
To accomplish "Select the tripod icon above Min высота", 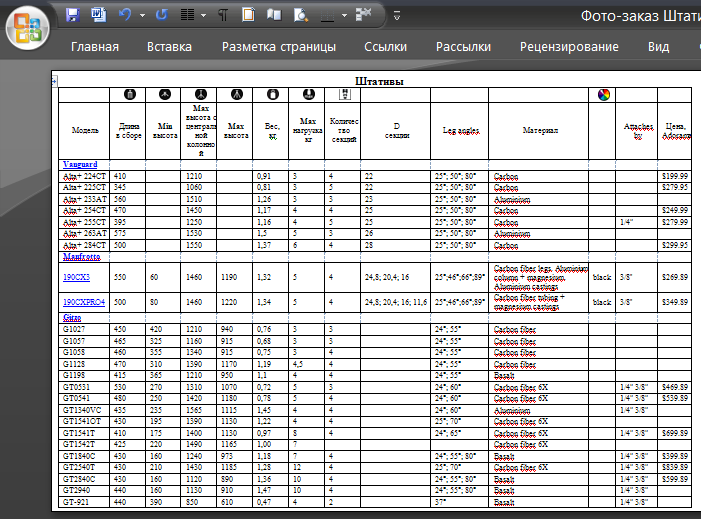I will click(x=165, y=94).
